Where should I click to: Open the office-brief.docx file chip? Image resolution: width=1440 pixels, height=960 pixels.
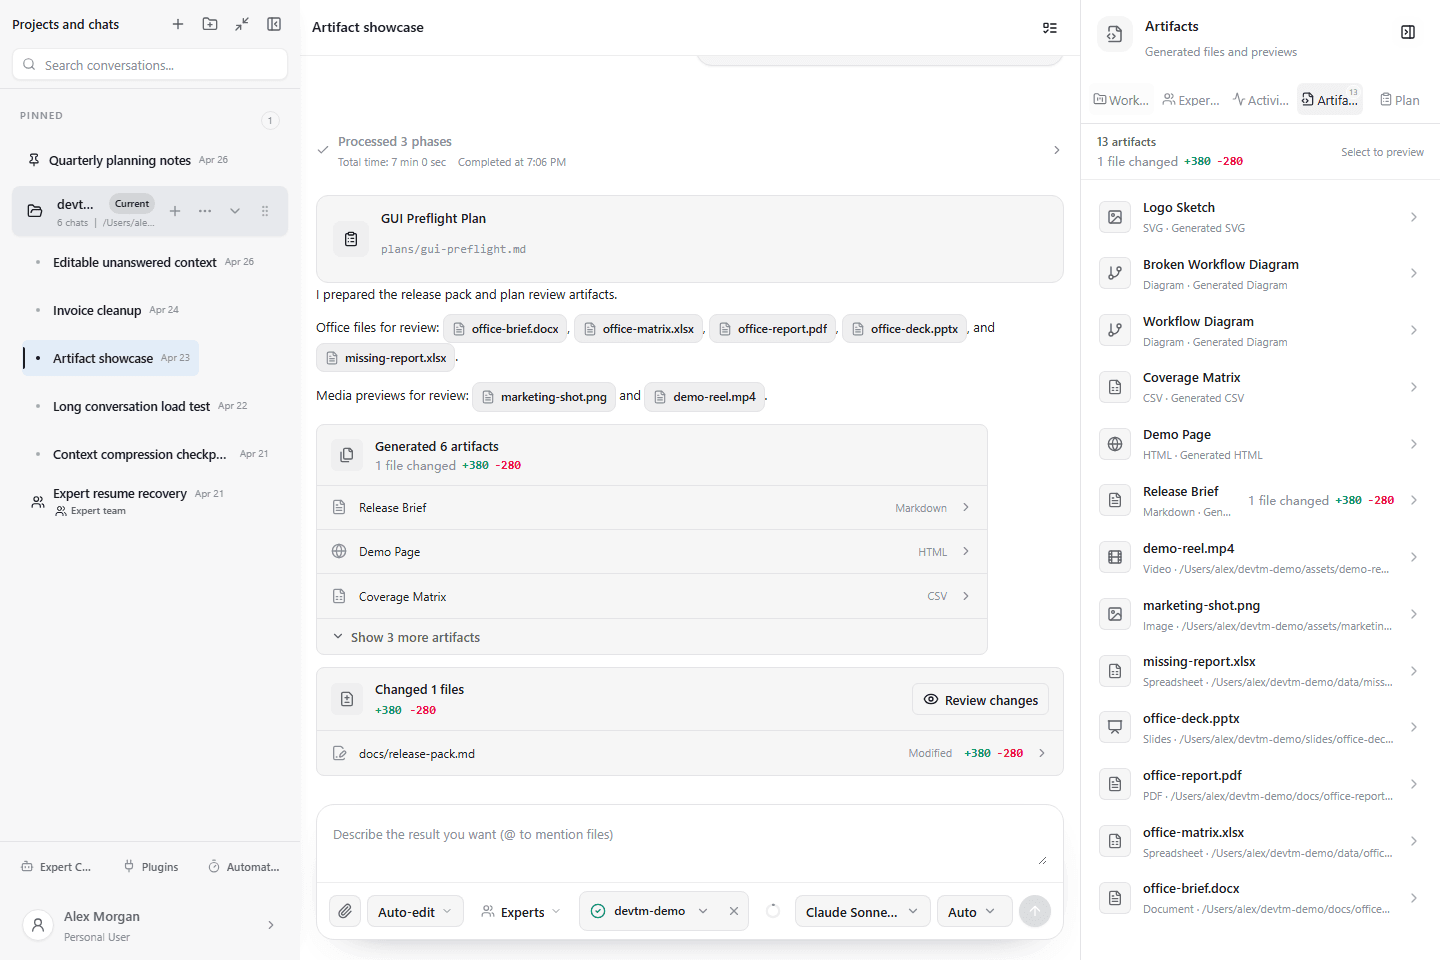(x=506, y=328)
